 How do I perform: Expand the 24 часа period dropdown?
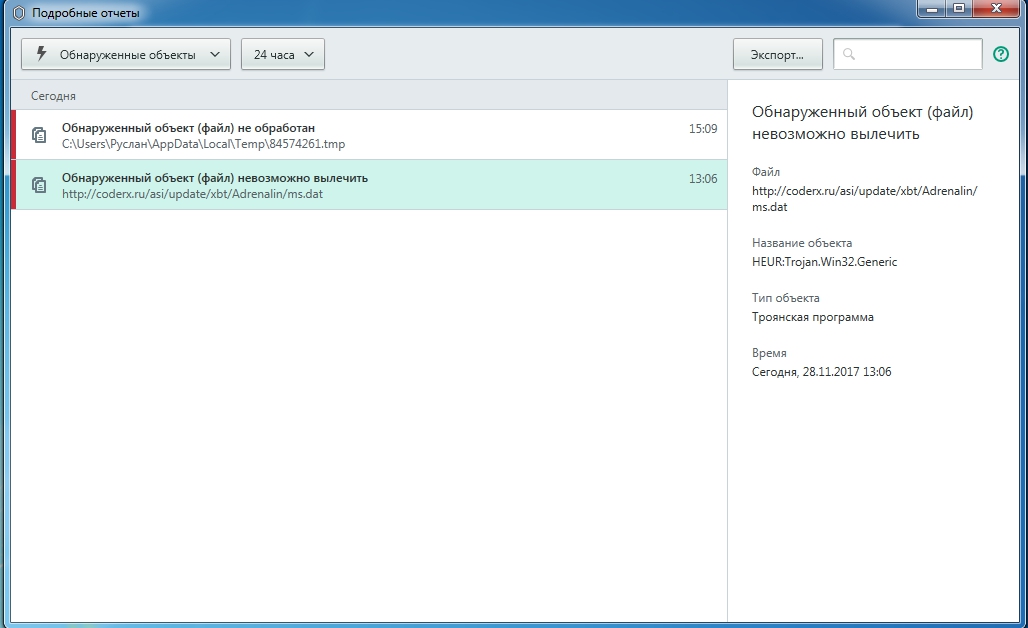click(283, 55)
